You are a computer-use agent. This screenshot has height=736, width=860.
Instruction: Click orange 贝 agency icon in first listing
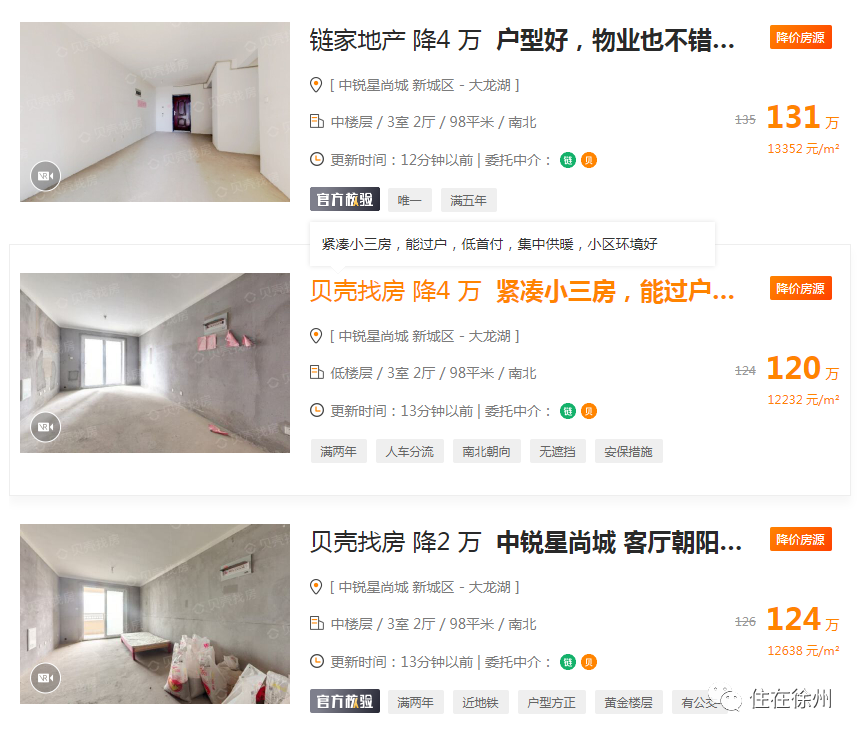click(x=589, y=160)
